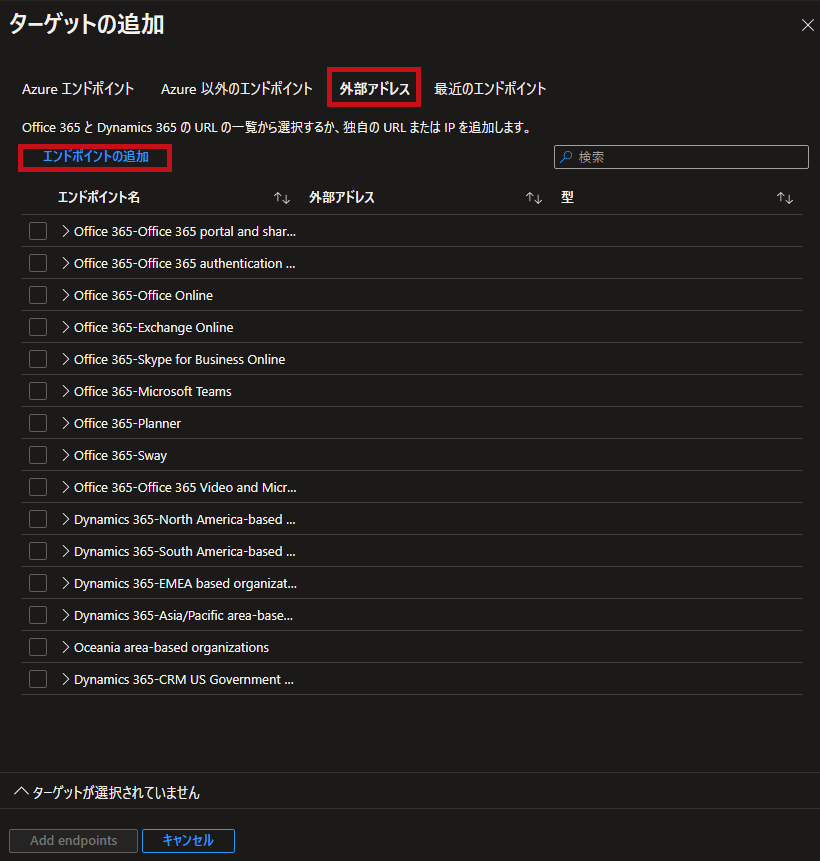Click the キャンセル button
The width and height of the screenshot is (820, 861).
click(188, 841)
